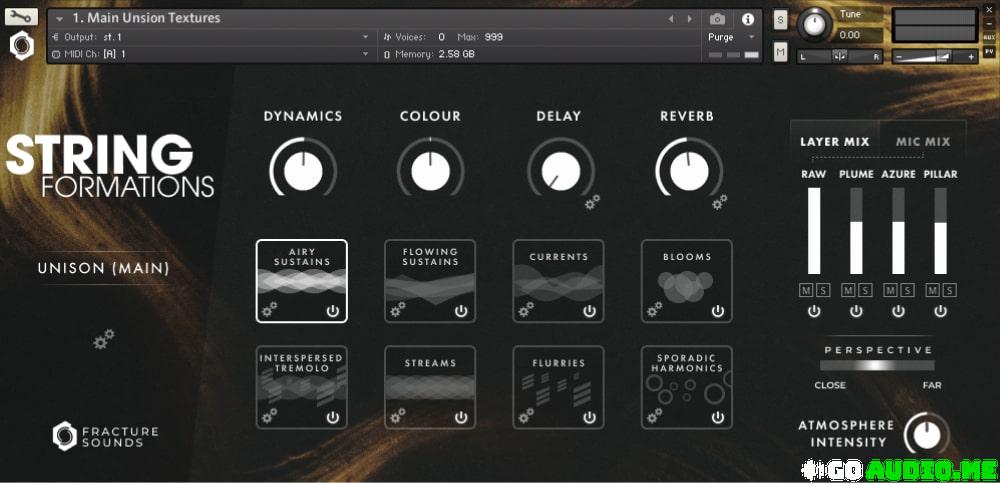Open Streams gear settings
Image resolution: width=1000 pixels, height=483 pixels.
tap(397, 416)
